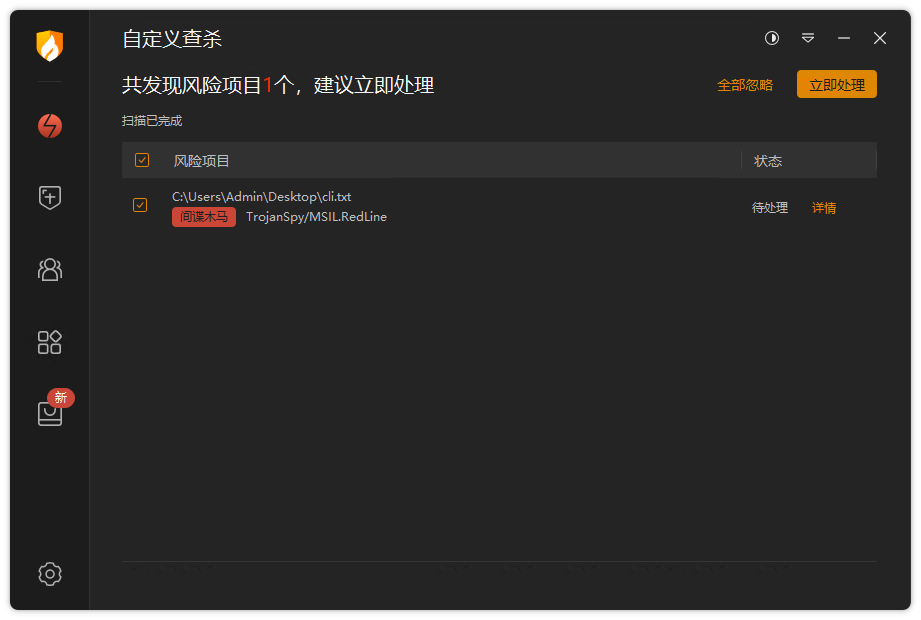The width and height of the screenshot is (921, 620).
Task: Click 全部忽略 to ignore all items
Action: [744, 85]
